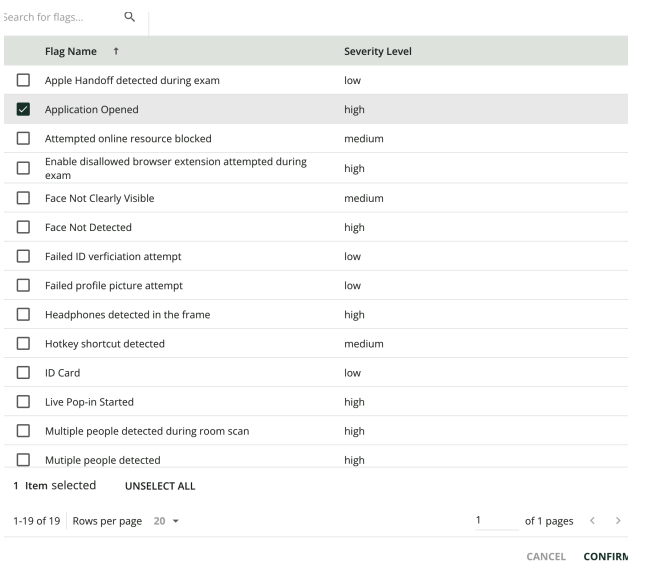Sort by Flag Name arrow

click(x=116, y=51)
